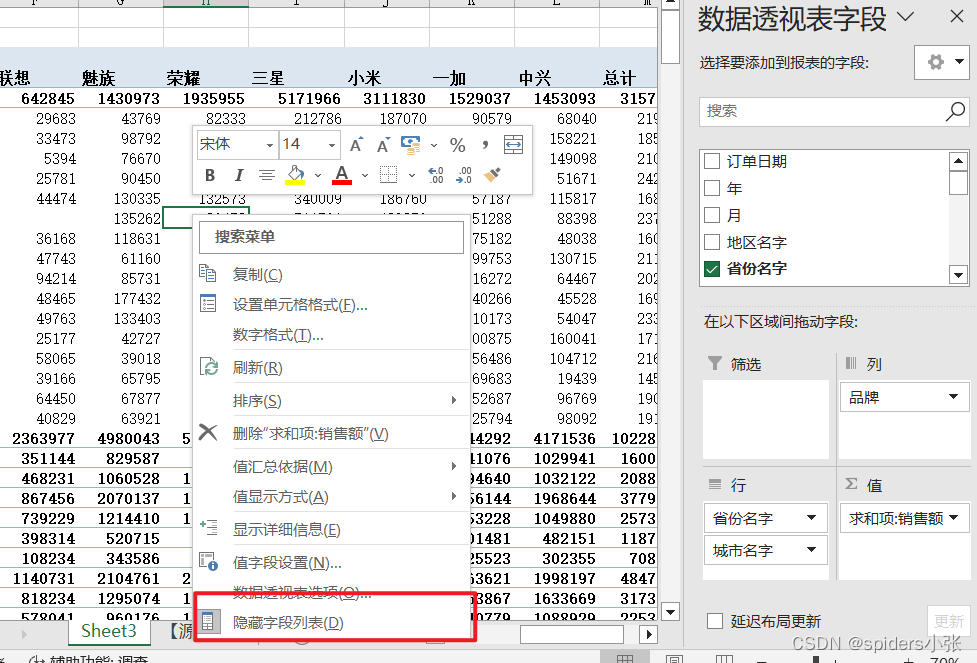Select 刷新(R) in context menu
The image size is (977, 663).
point(331,368)
